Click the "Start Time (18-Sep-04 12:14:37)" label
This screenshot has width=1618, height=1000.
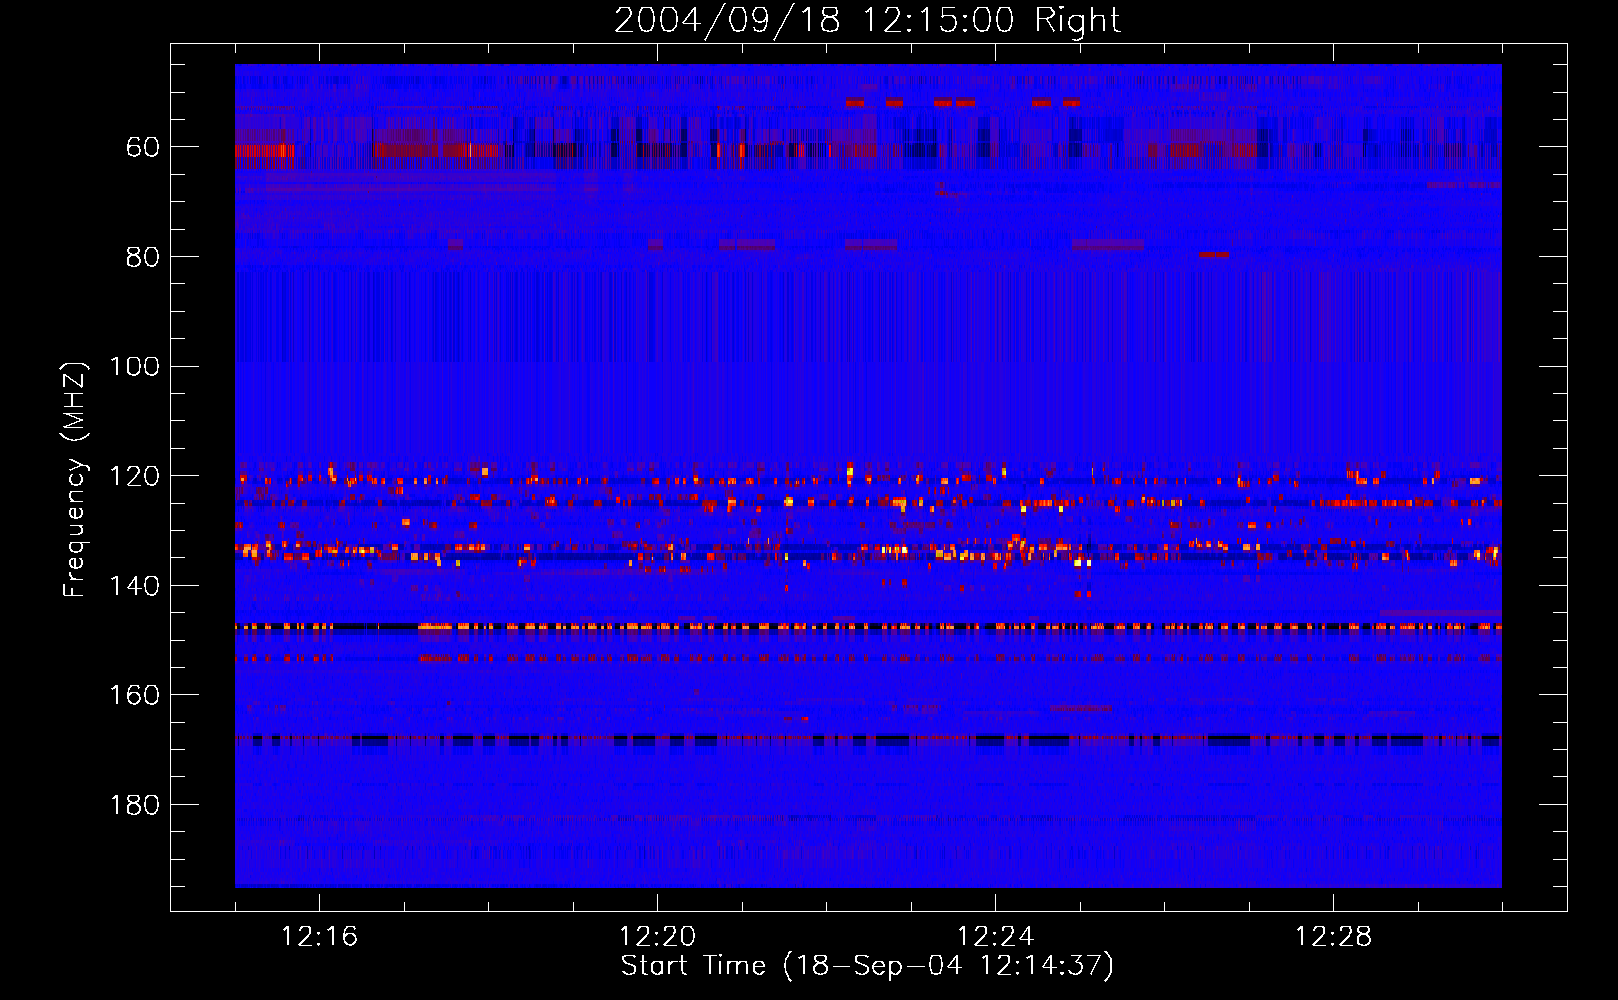(x=867, y=966)
